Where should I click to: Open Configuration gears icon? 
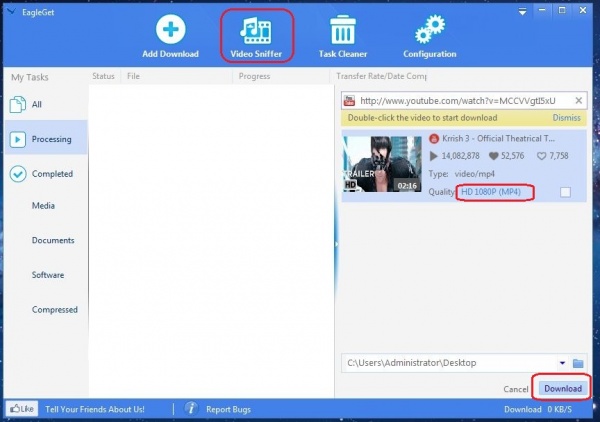pos(430,29)
